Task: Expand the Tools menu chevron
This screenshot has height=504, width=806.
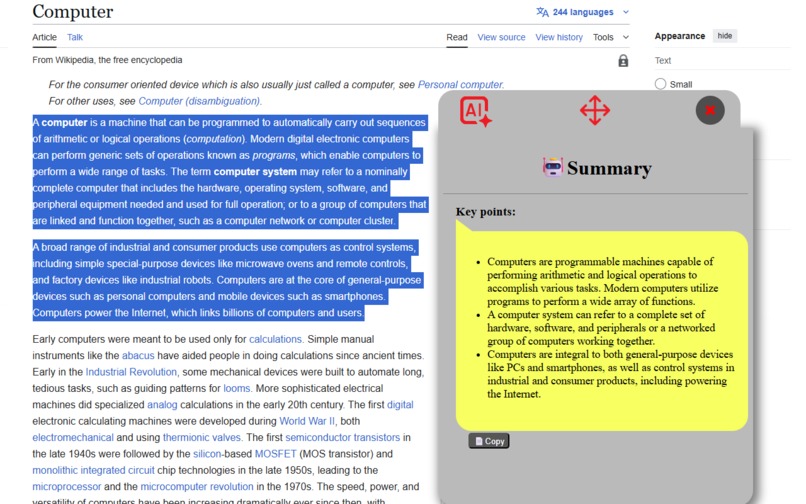Action: (626, 37)
